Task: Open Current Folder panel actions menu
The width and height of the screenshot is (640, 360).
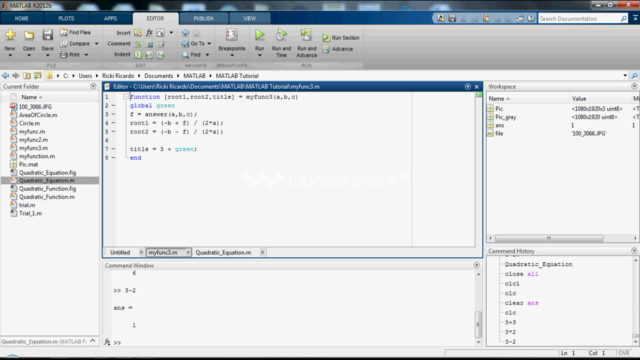Action: click(x=93, y=86)
